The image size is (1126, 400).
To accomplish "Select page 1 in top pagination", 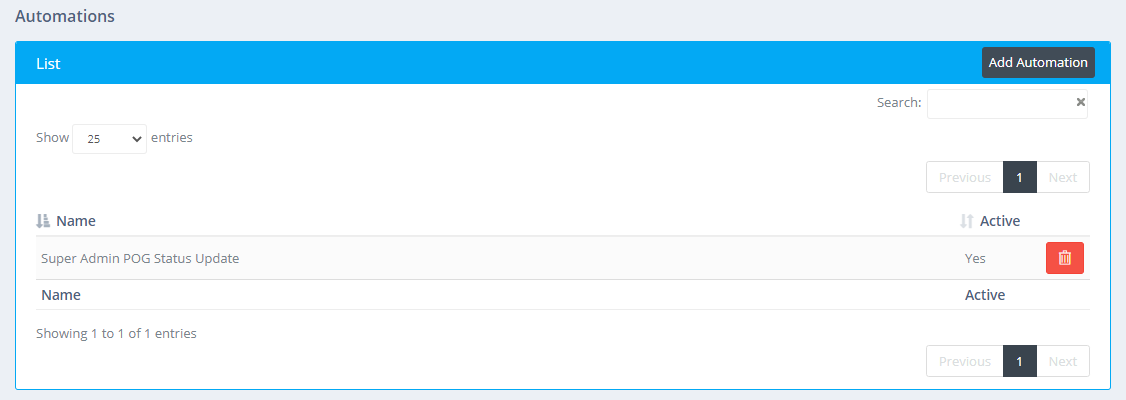I will [x=1019, y=177].
